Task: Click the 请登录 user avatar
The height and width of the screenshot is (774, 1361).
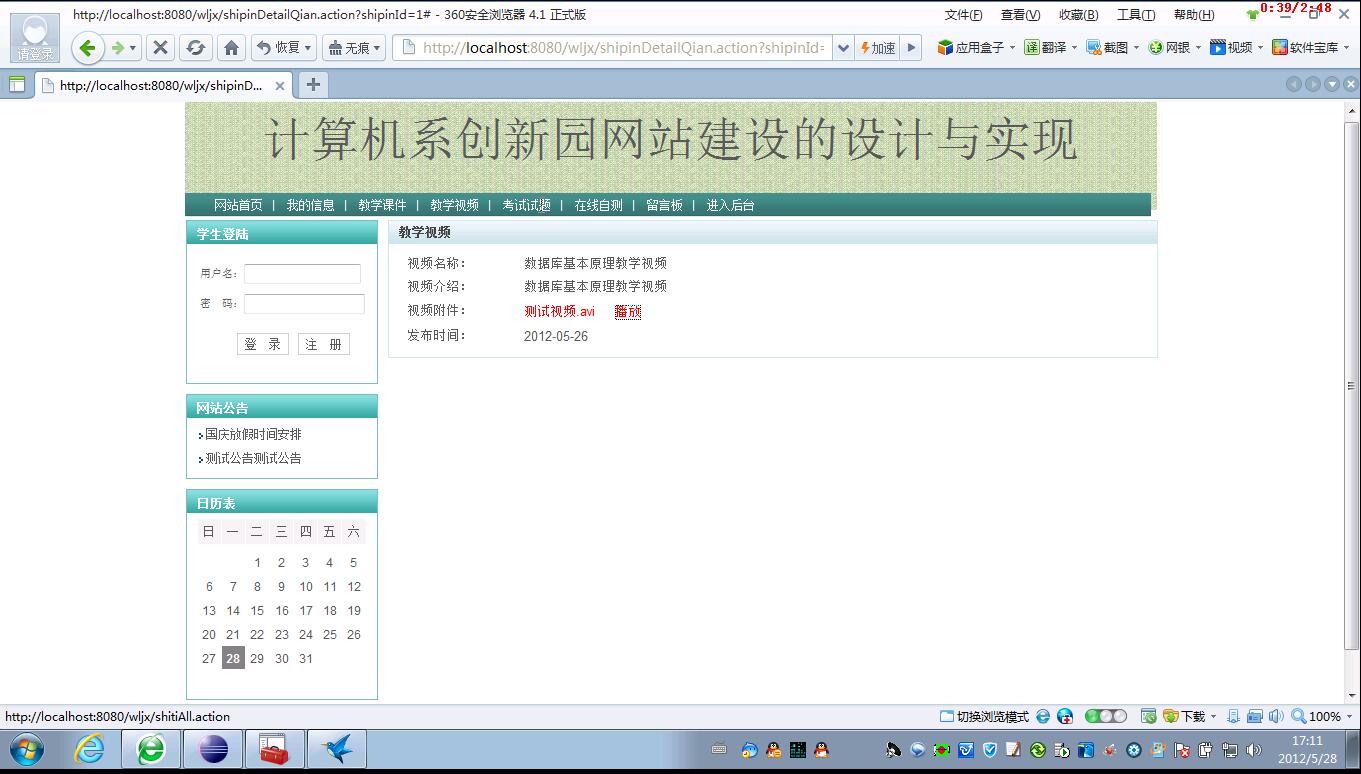Action: tap(34, 37)
